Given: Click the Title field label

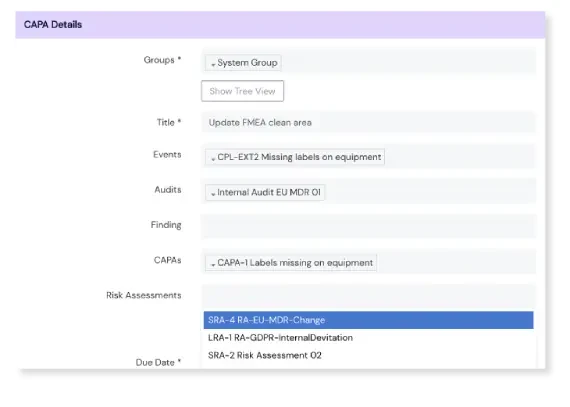Looking at the screenshot, I should coord(169,122).
